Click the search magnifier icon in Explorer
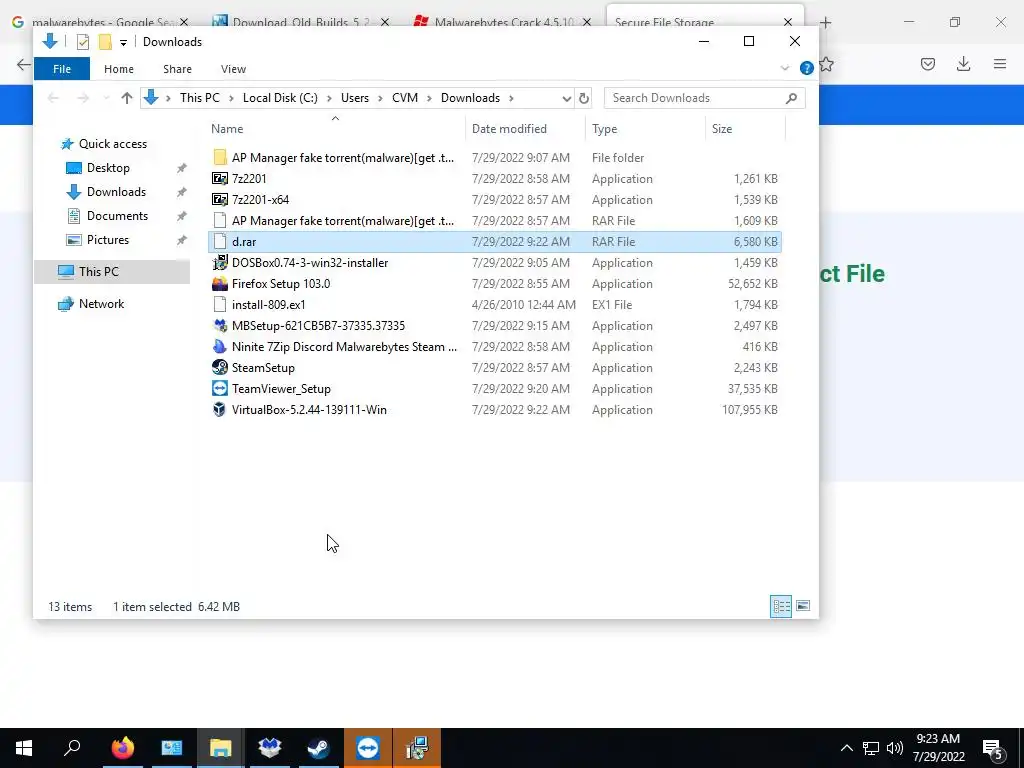Image resolution: width=1024 pixels, height=768 pixels. click(792, 98)
